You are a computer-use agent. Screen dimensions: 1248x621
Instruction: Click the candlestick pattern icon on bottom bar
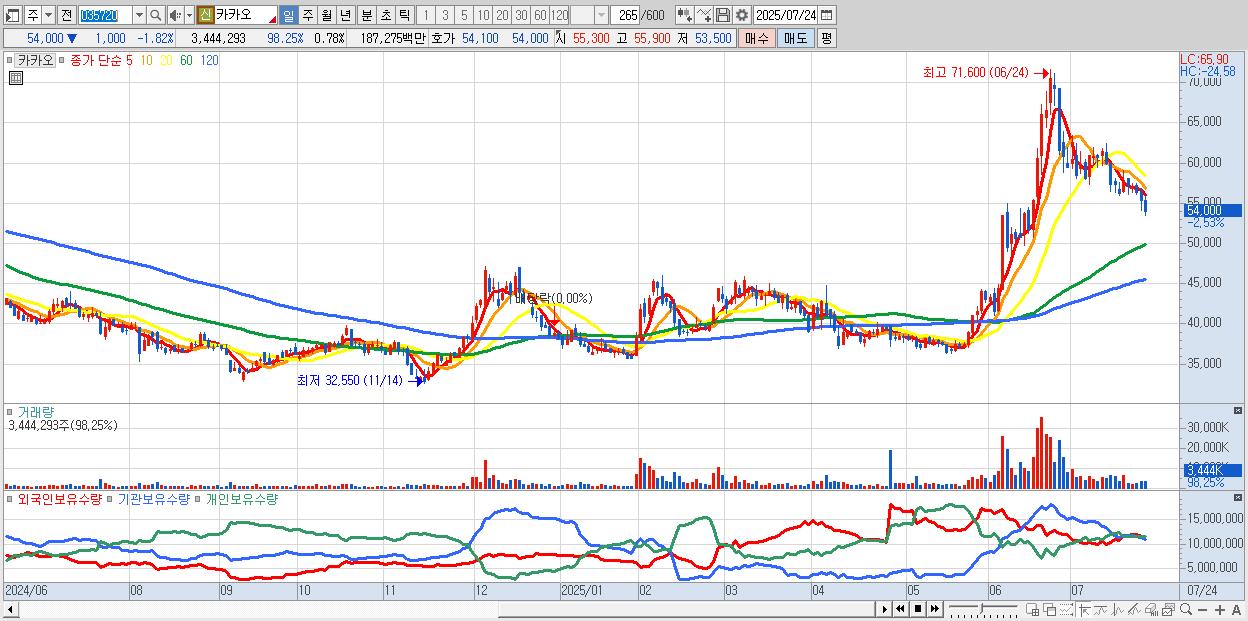(1118, 610)
